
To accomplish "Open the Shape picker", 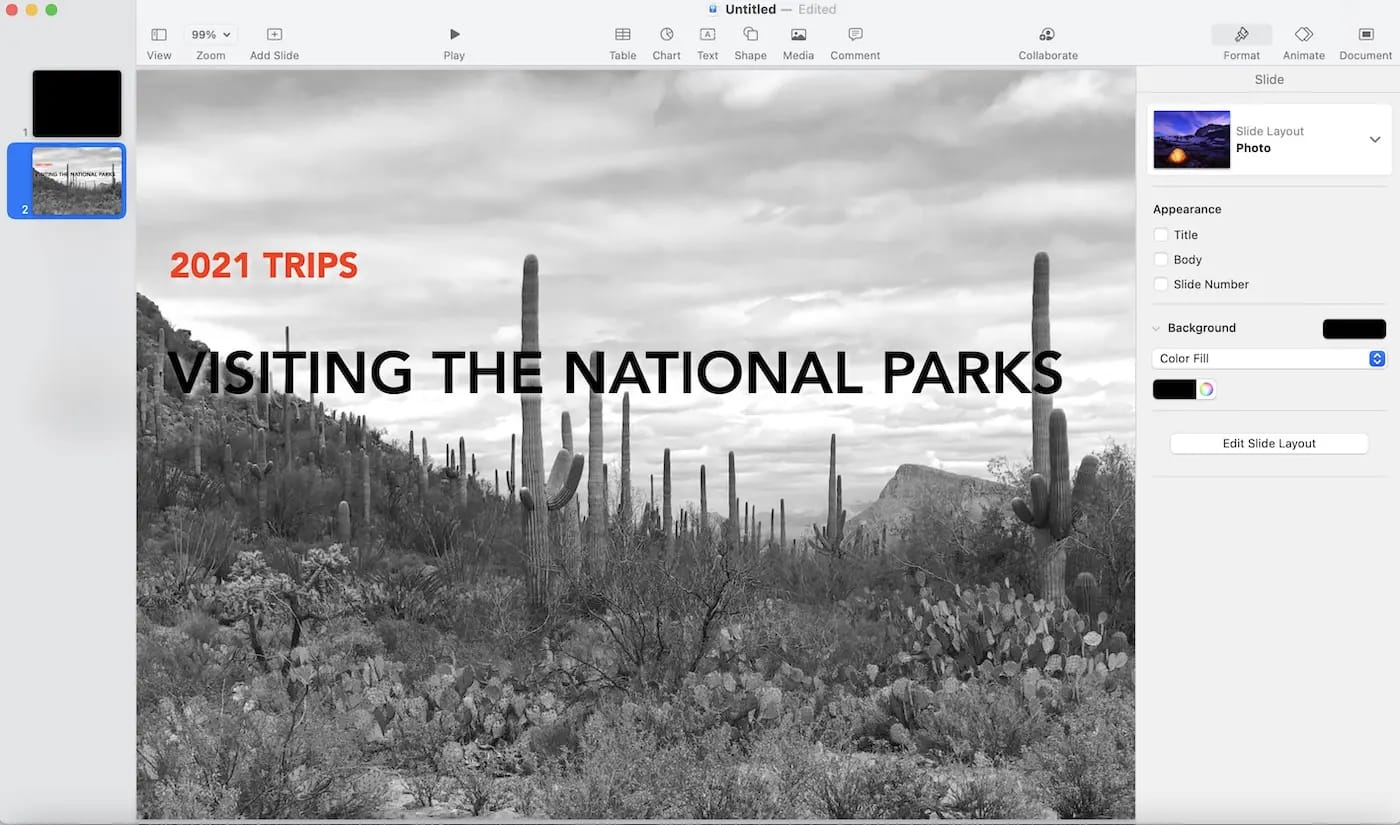I will point(750,40).
